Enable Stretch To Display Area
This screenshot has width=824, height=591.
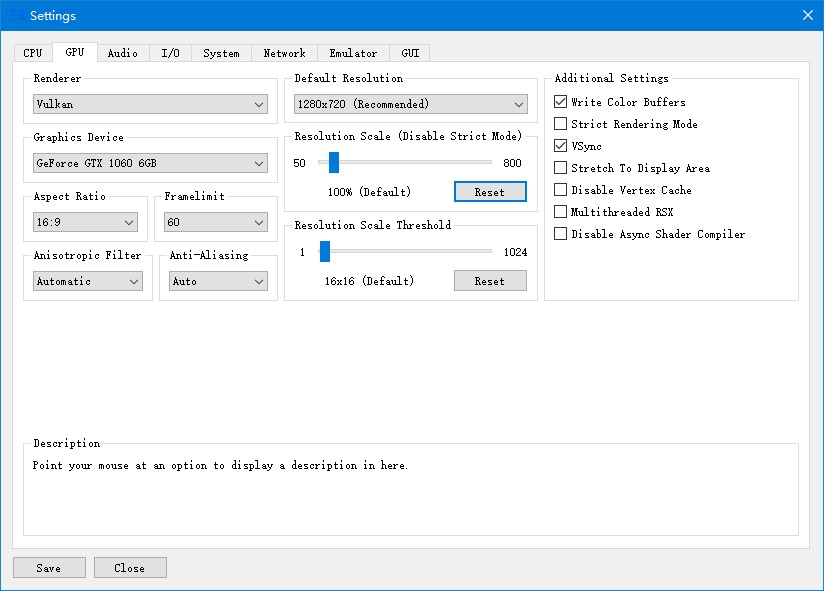pyautogui.click(x=561, y=168)
